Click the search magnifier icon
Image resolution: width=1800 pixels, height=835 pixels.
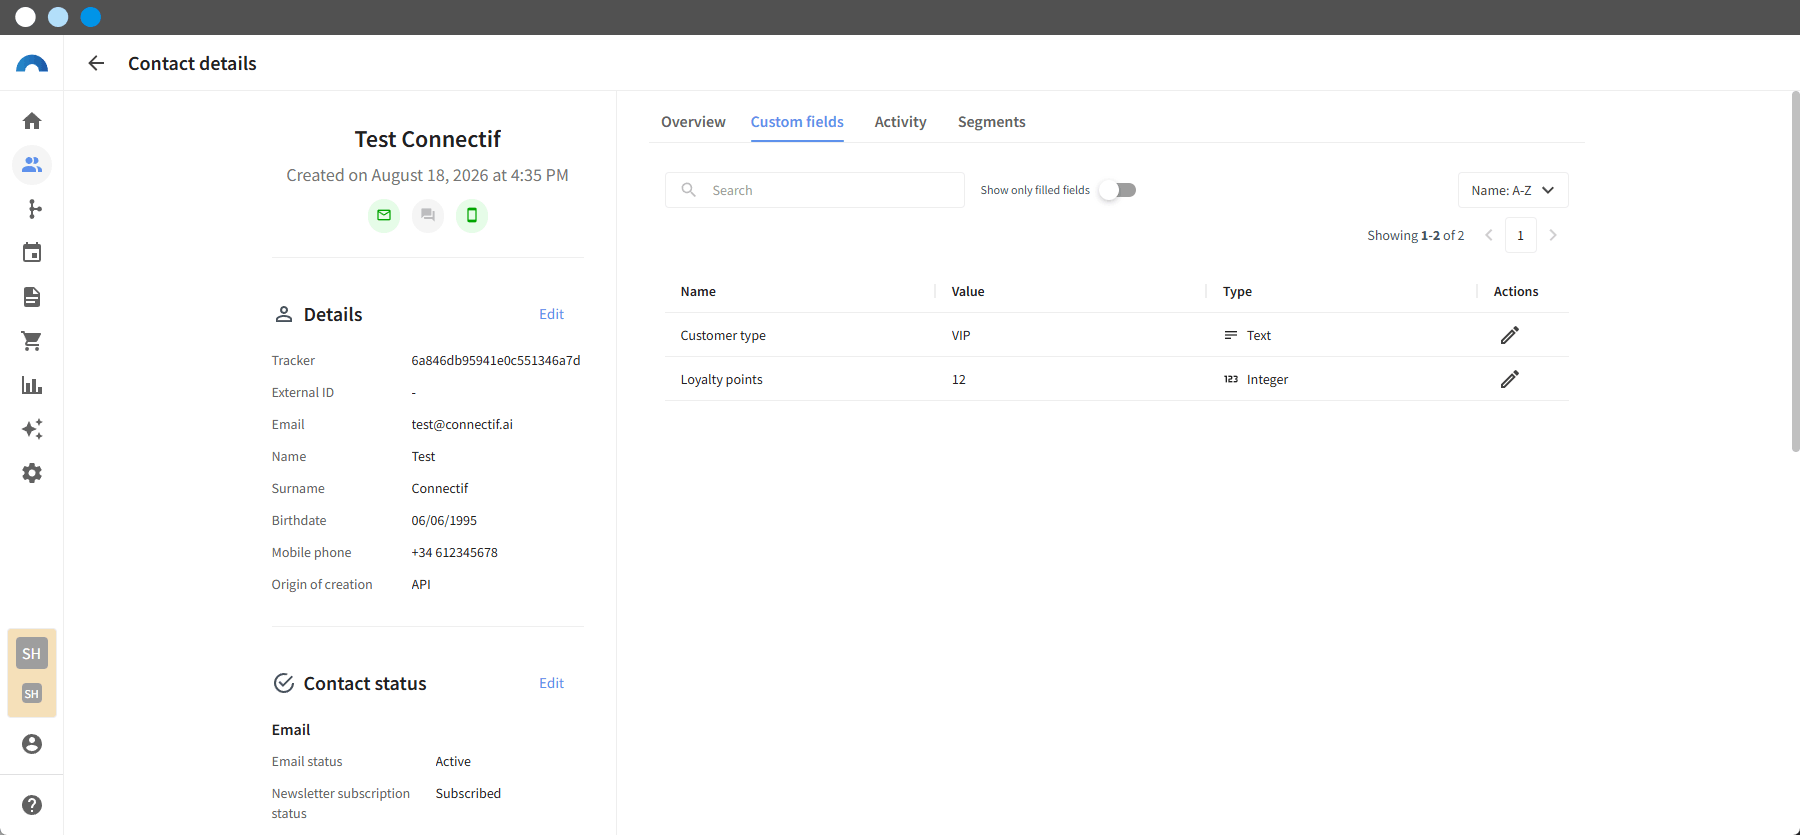click(x=689, y=190)
